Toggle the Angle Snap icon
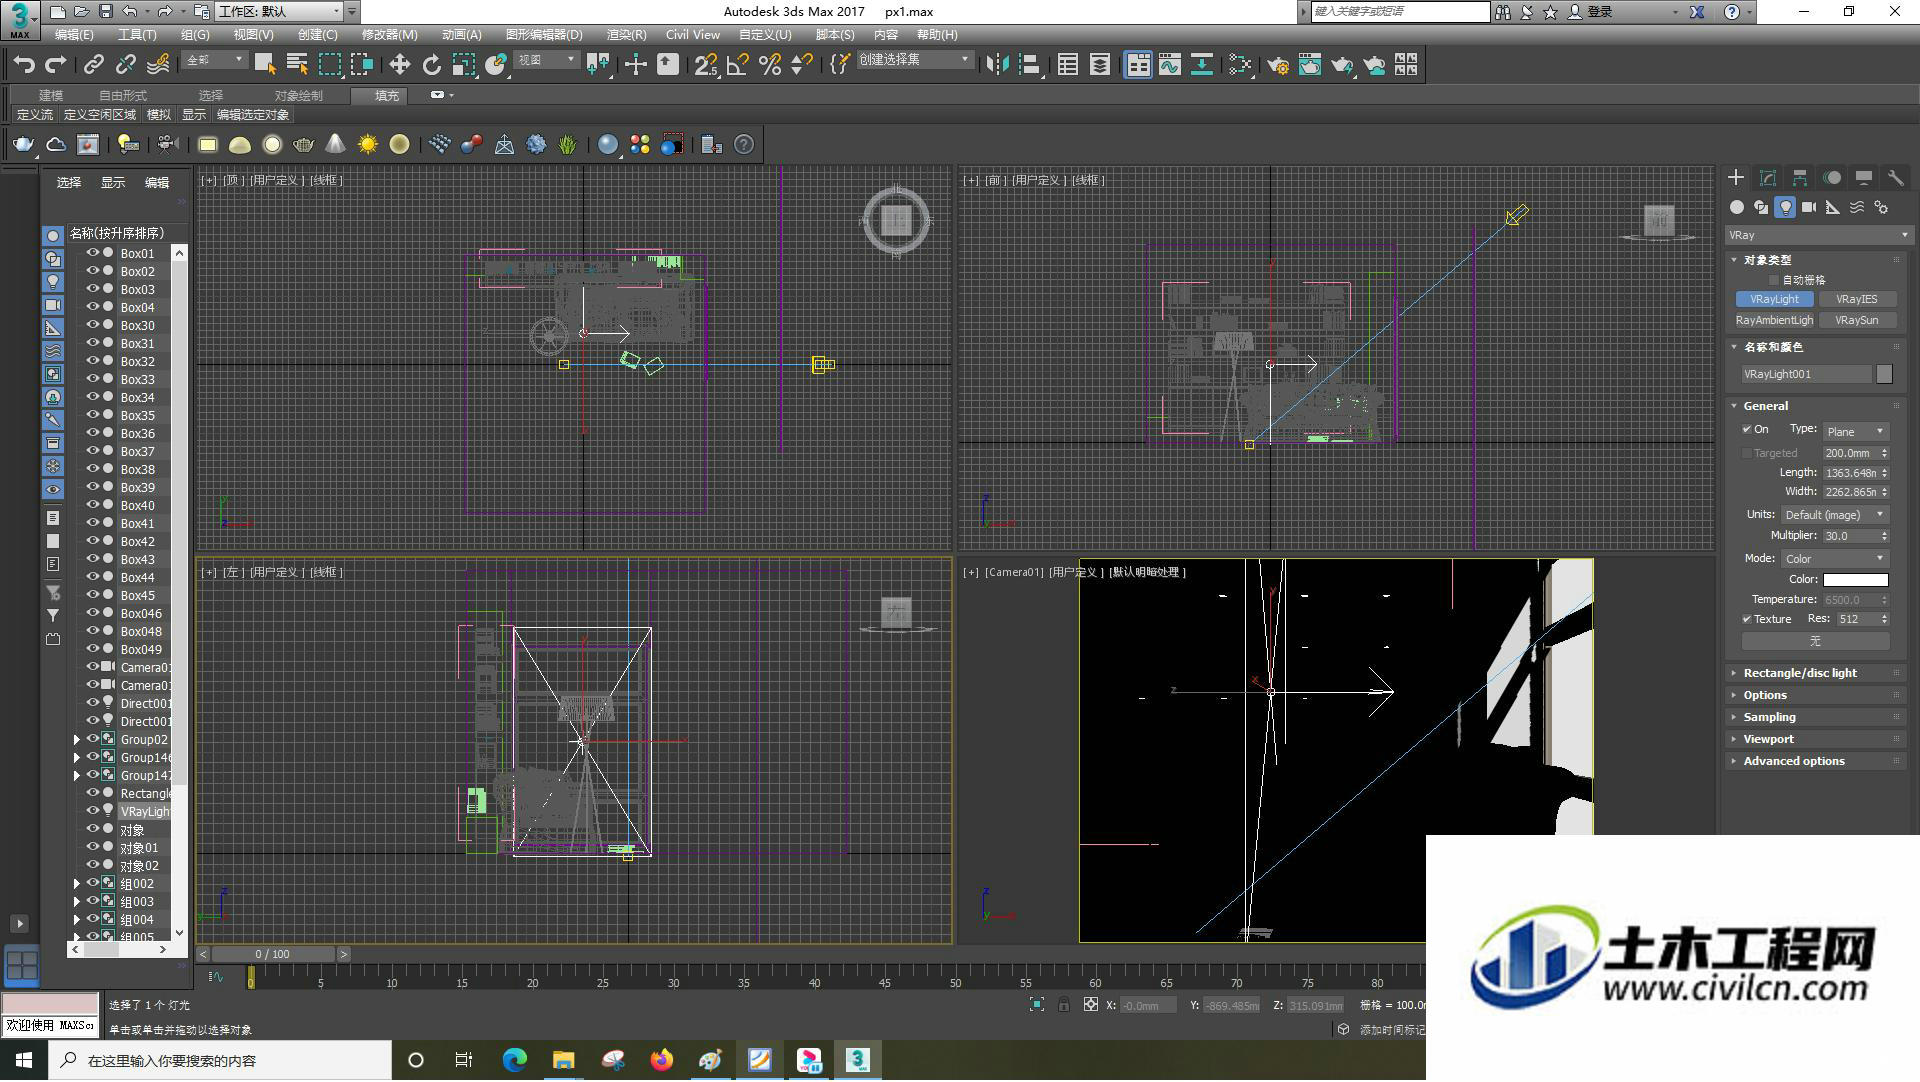This screenshot has height=1082, width=1920. 738,65
